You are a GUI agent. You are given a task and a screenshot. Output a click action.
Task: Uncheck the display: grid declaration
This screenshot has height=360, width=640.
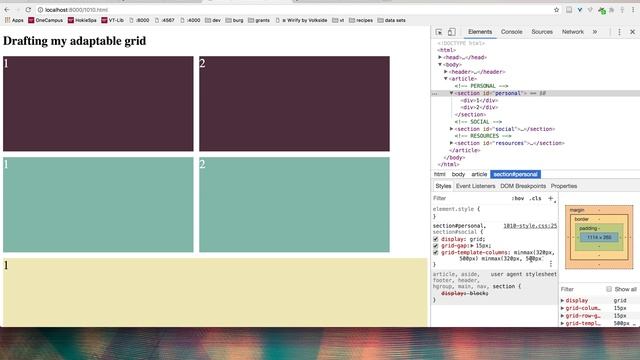coord(436,239)
